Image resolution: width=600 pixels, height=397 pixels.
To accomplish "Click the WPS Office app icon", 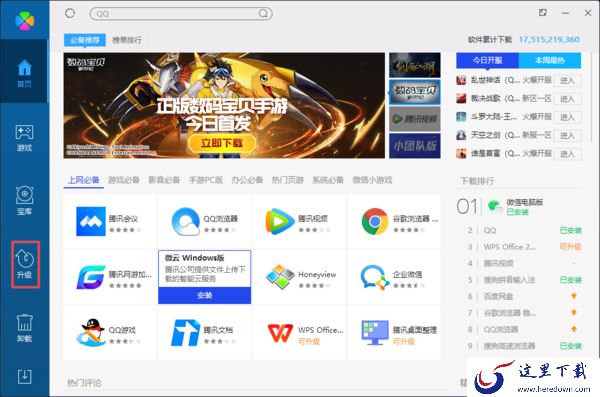I will pos(280,333).
